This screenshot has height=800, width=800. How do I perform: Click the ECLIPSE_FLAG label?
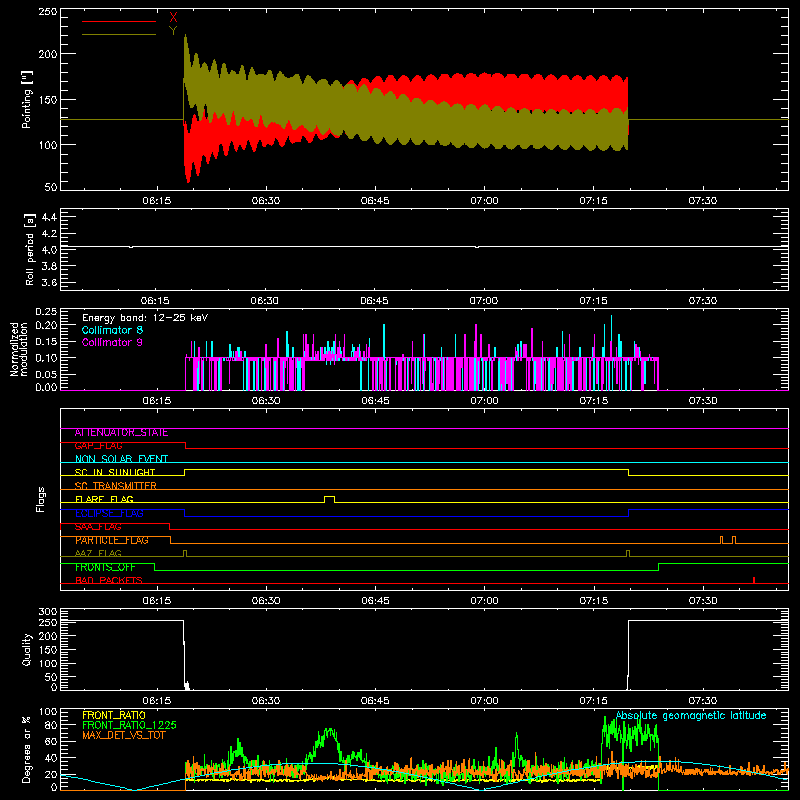[x=109, y=513]
